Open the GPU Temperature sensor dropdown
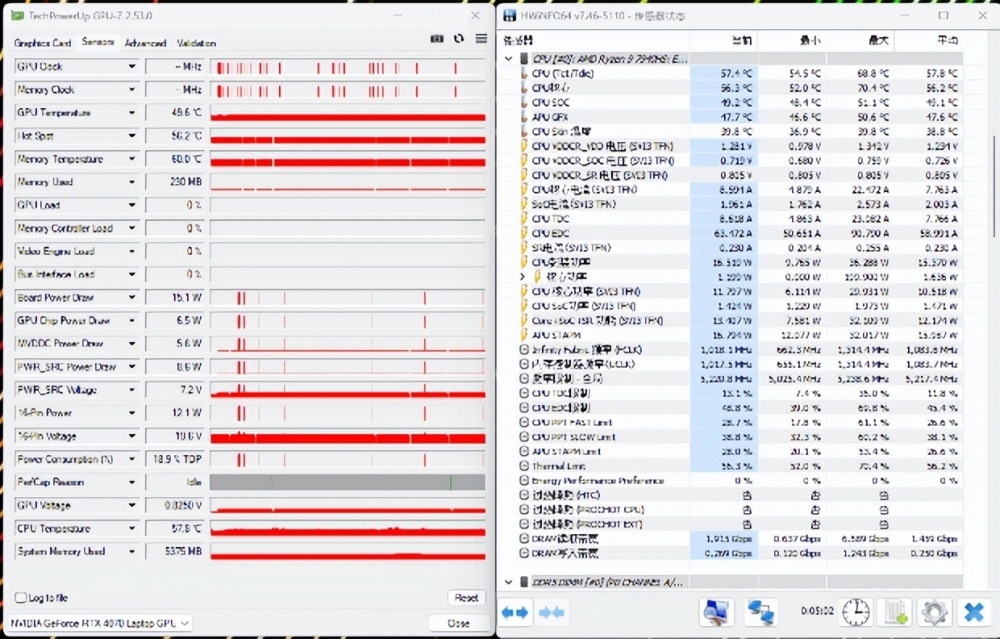 131,113
